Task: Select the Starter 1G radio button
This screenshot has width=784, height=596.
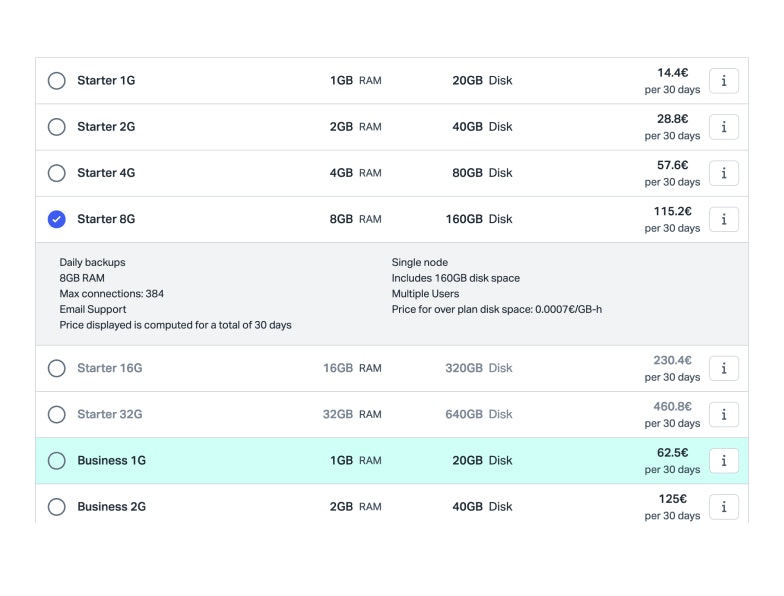Action: click(57, 81)
